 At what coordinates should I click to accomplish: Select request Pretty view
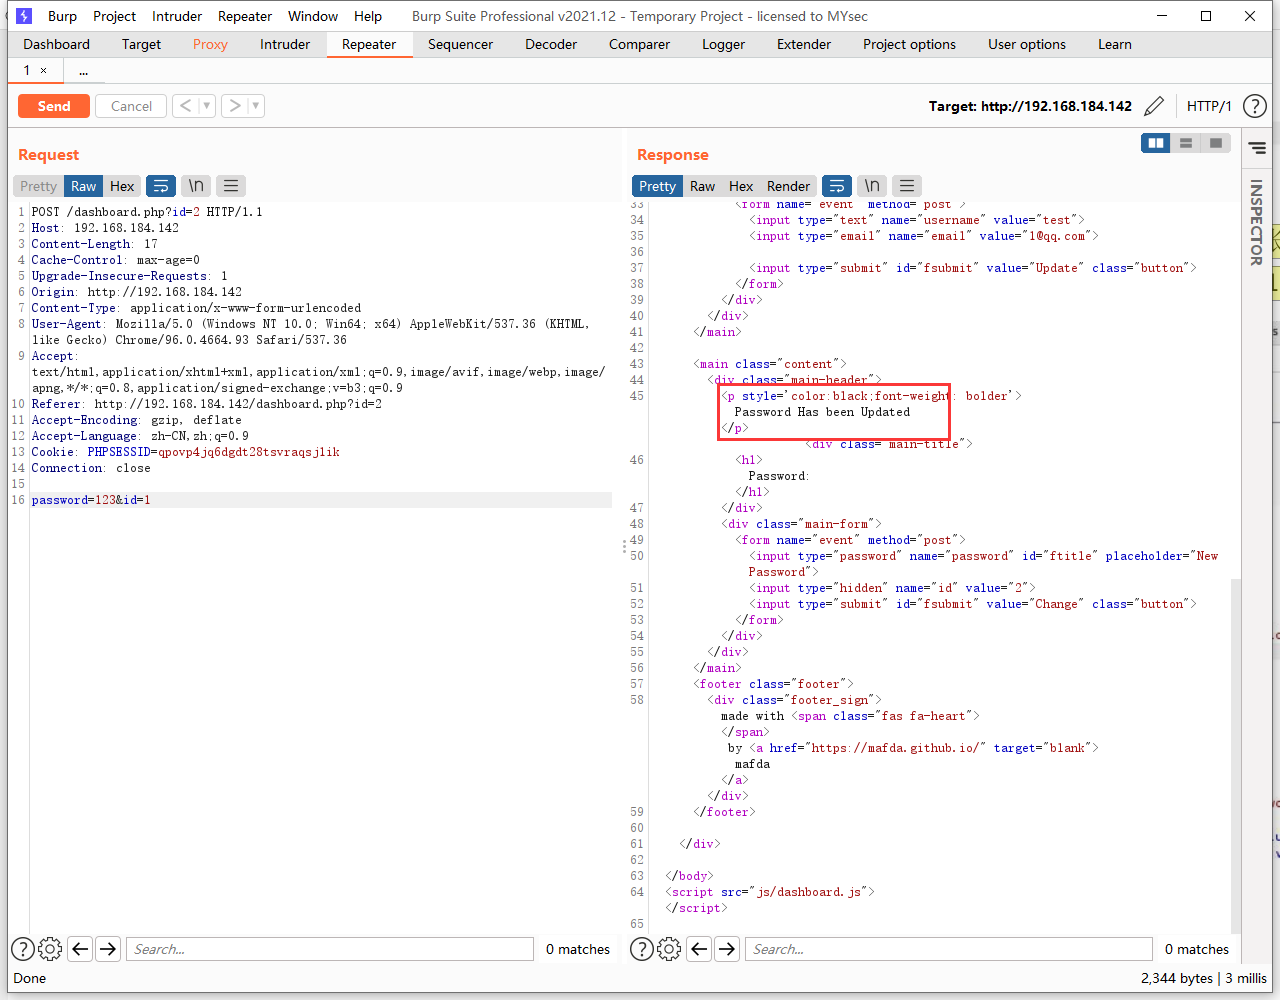[38, 186]
